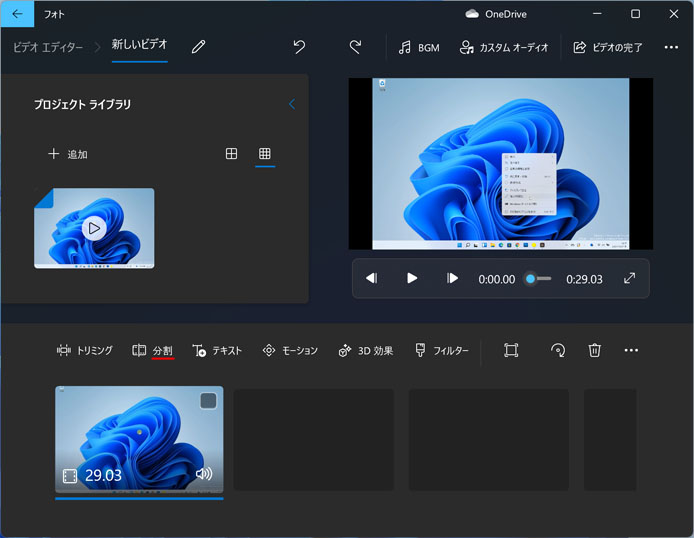Viewport: 694px width, 538px height.
Task: Open storyboard more options menu
Action: pos(631,350)
